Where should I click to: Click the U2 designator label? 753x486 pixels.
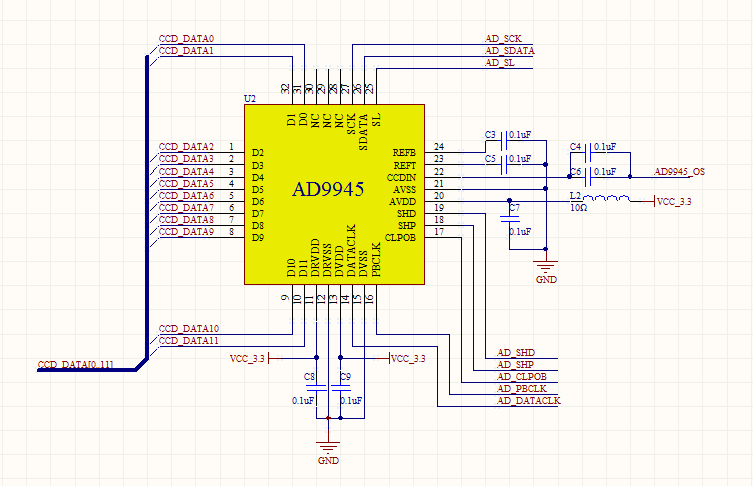250,99
